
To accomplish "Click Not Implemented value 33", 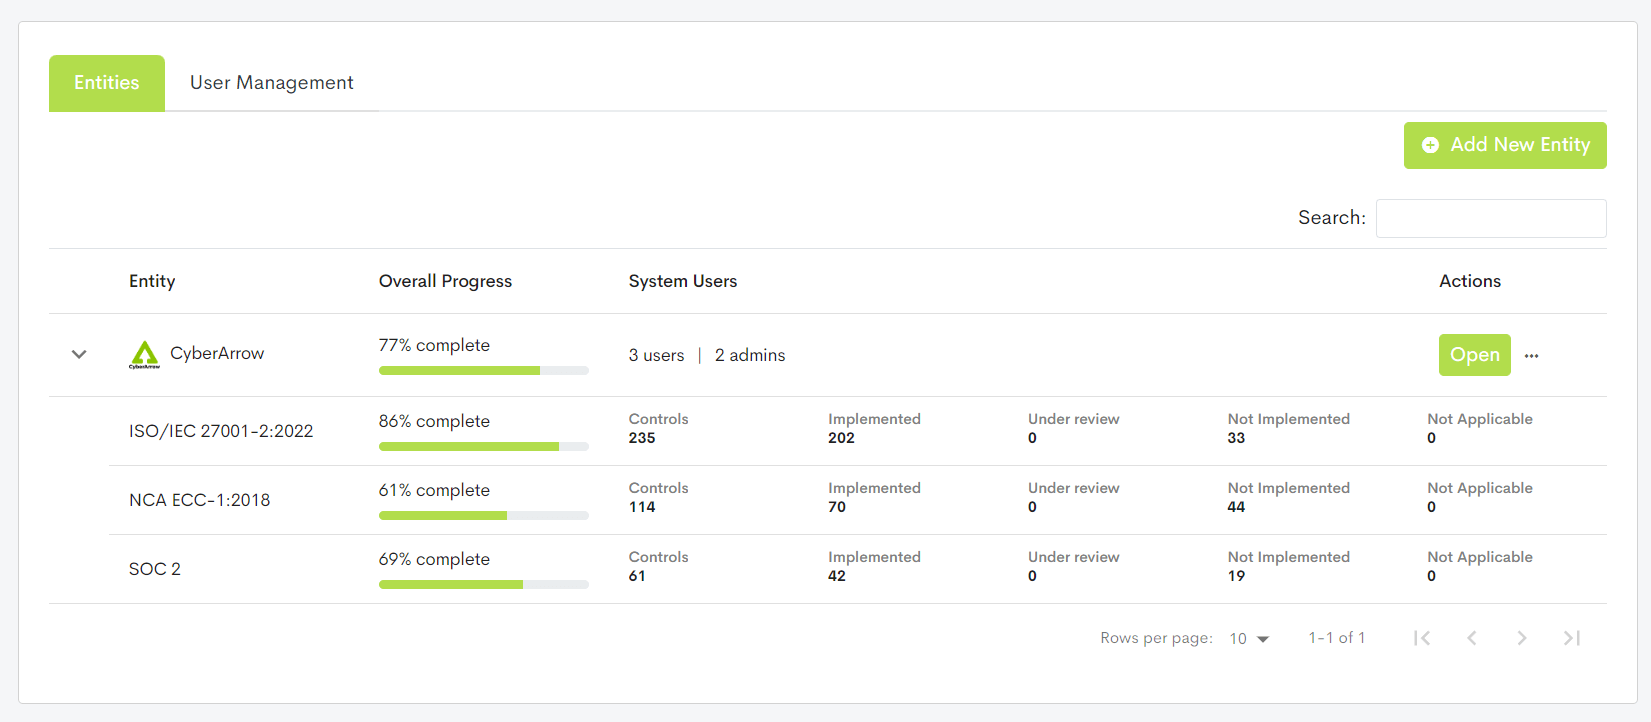I will point(1236,438).
